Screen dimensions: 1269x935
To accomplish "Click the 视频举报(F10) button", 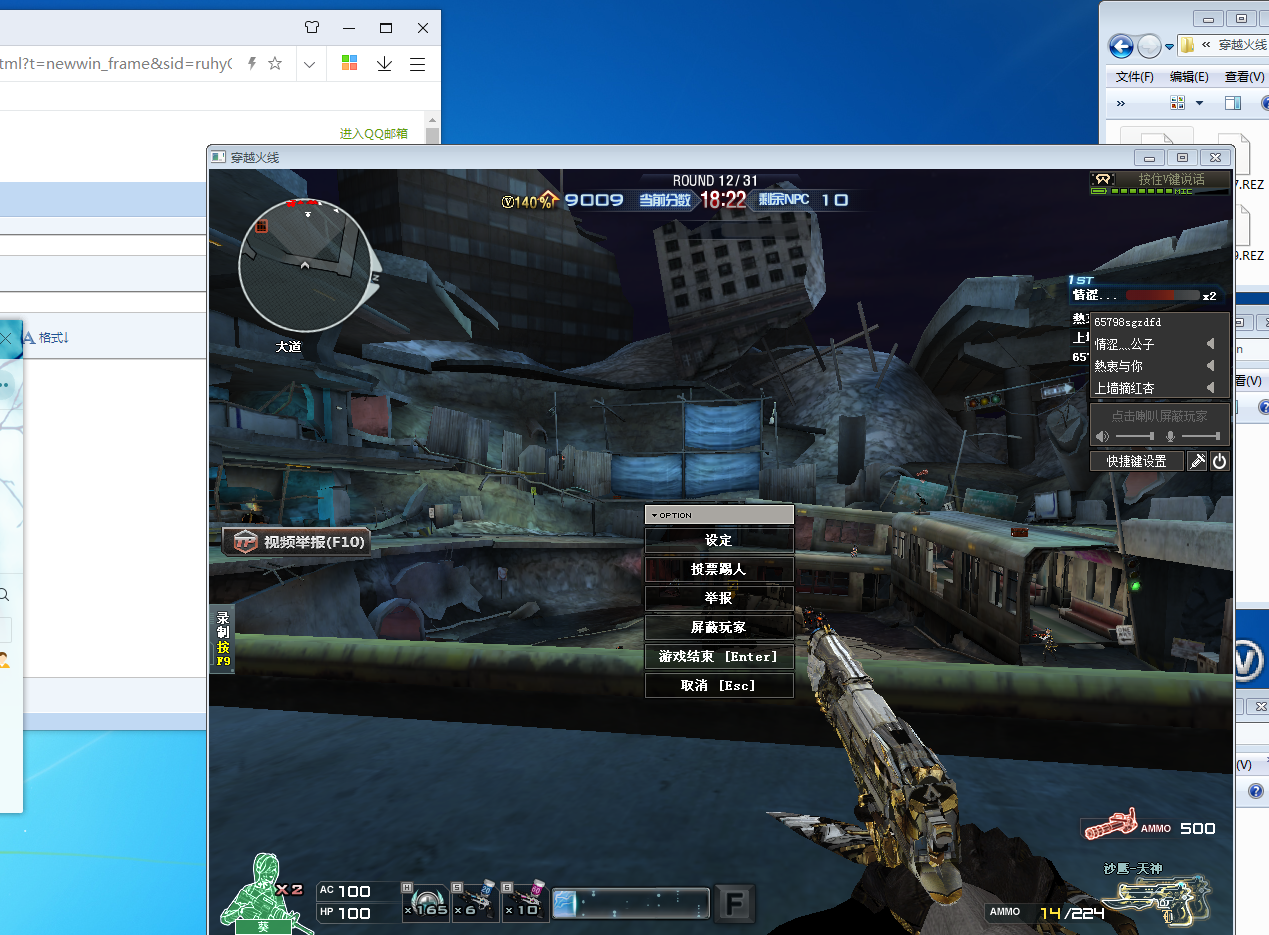I will 297,542.
